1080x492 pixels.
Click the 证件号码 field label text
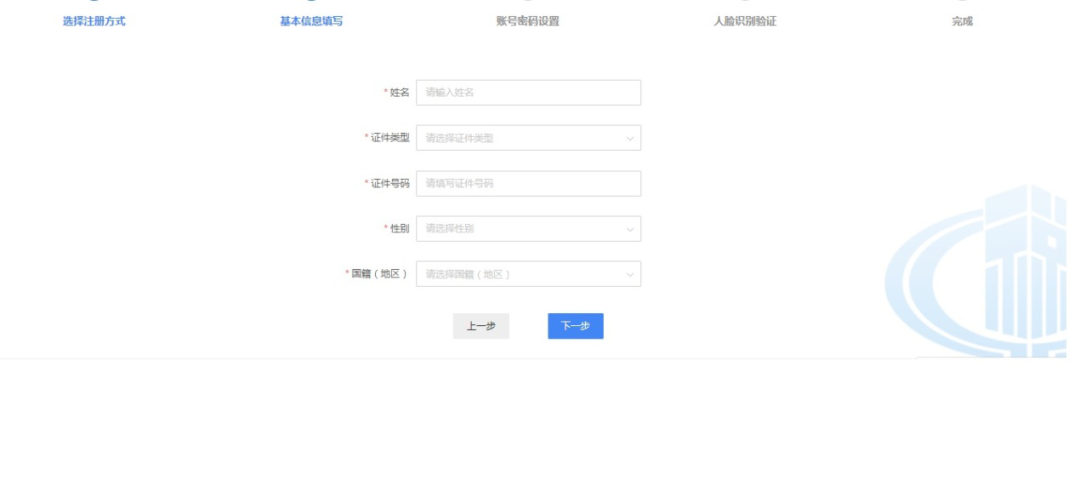tap(390, 184)
